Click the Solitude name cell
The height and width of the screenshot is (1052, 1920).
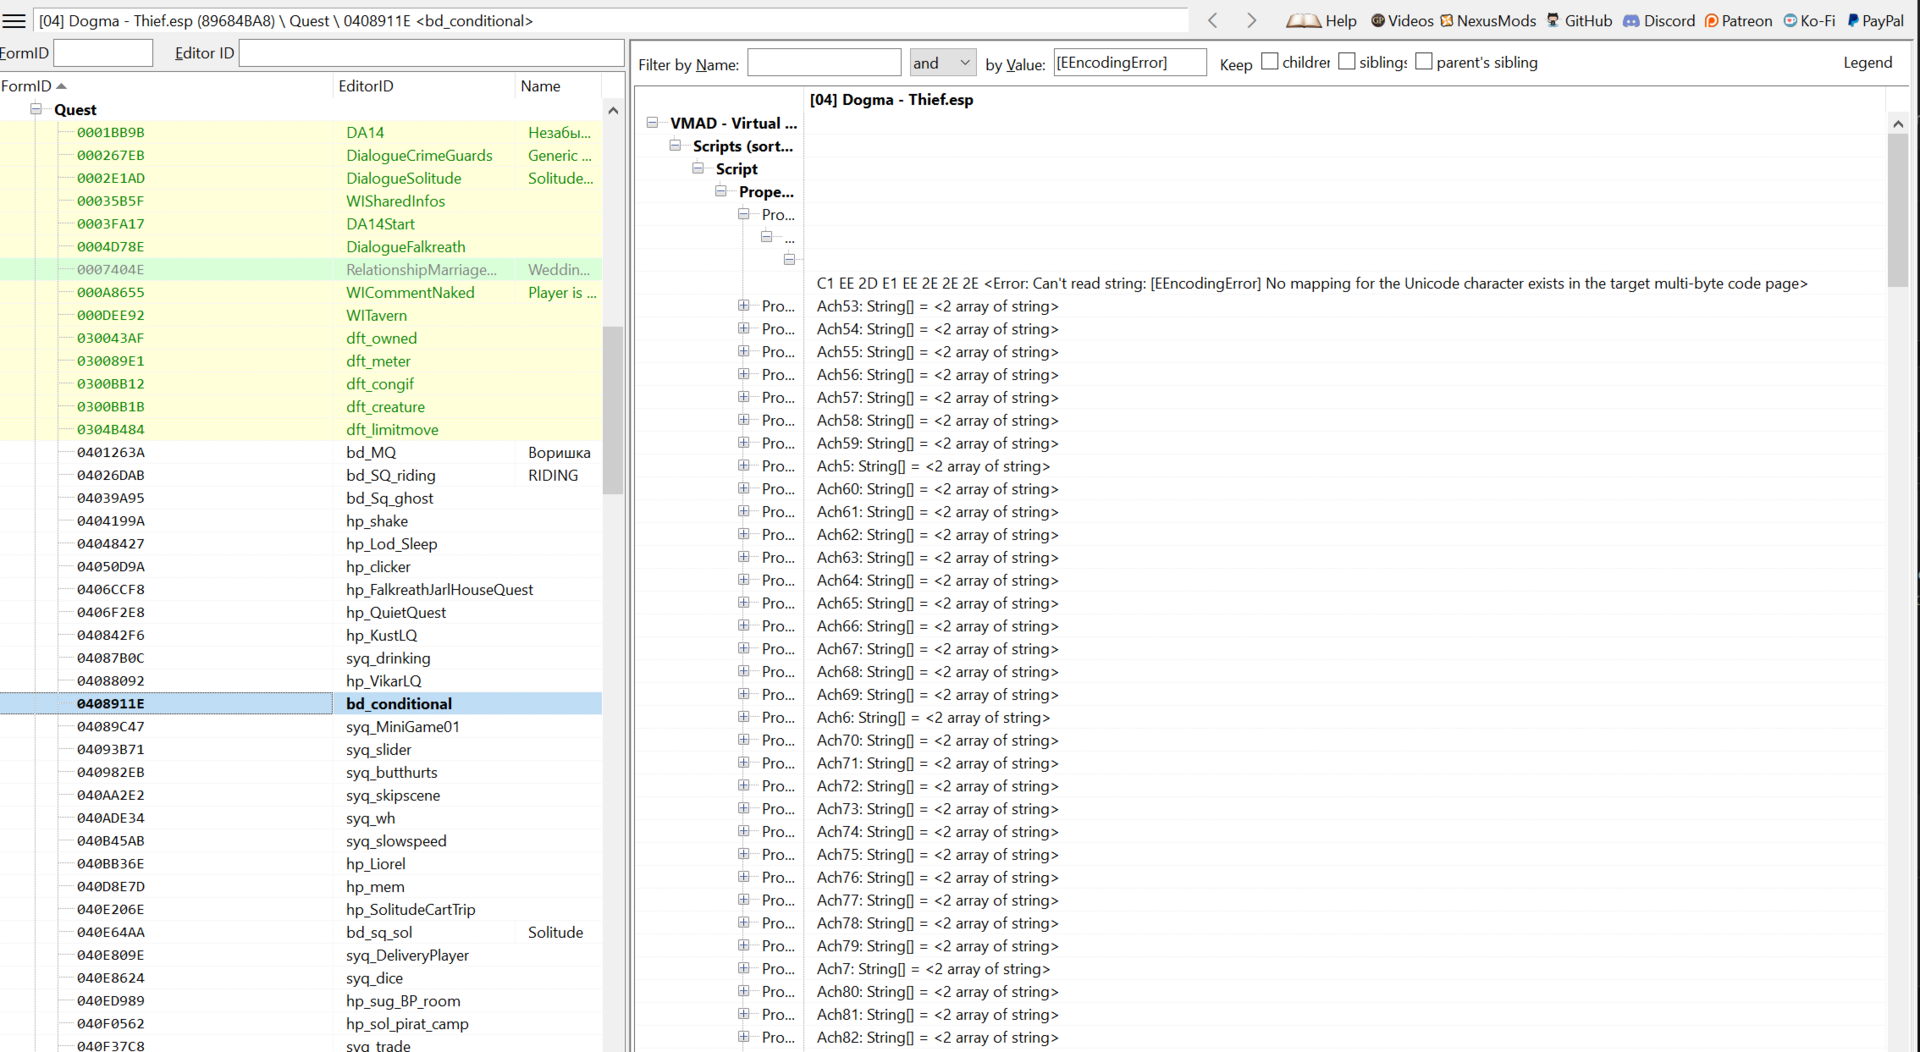click(x=555, y=932)
